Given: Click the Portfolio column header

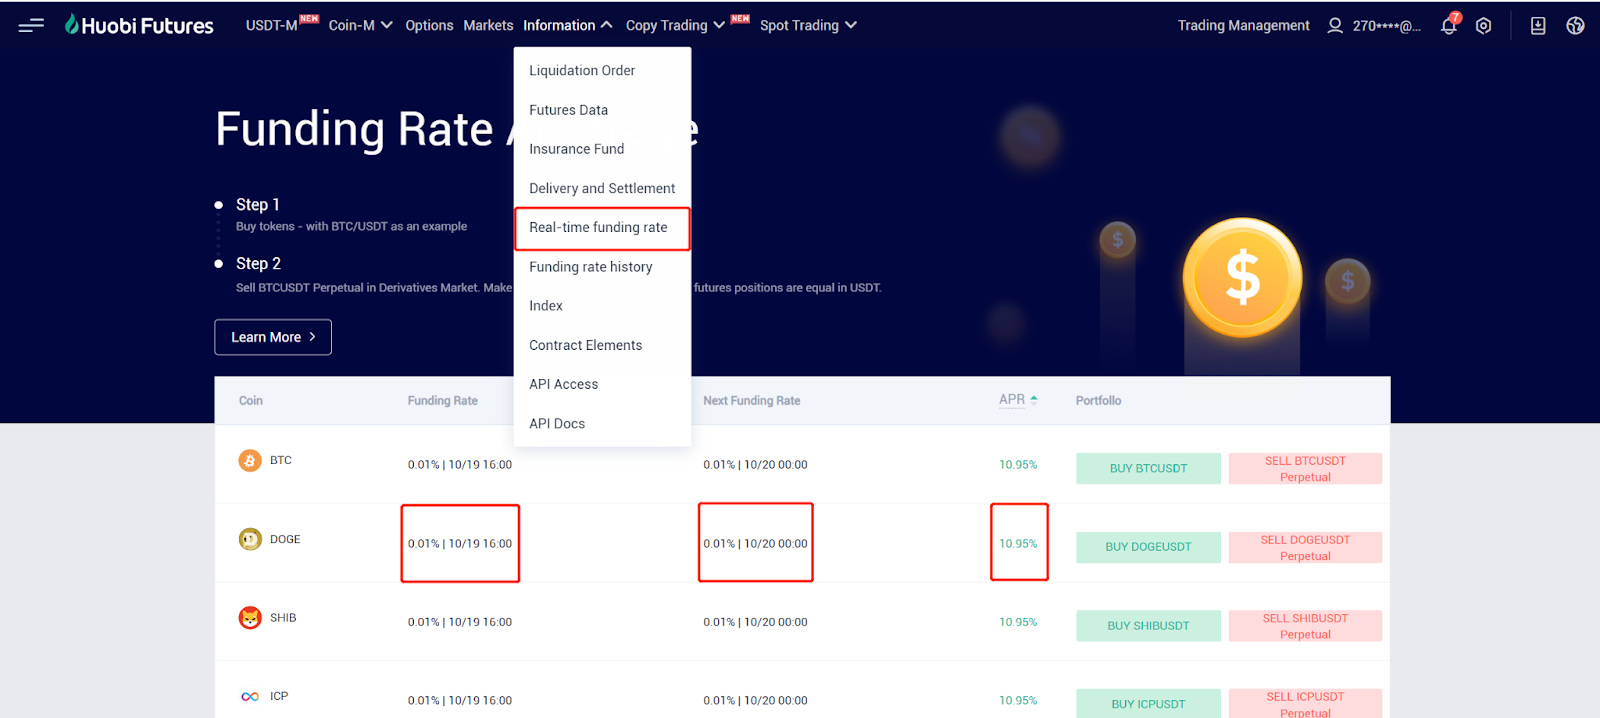Looking at the screenshot, I should click(x=1098, y=400).
